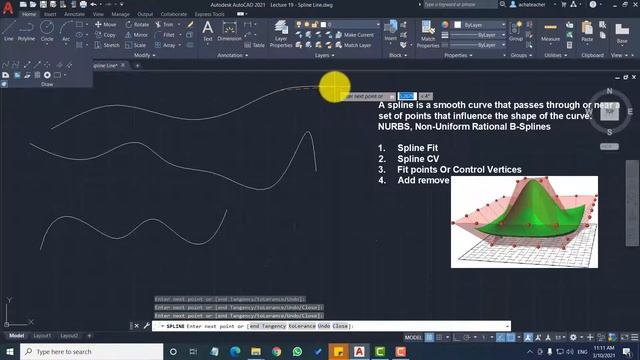This screenshot has height=360, width=640.
Task: Select the Line tool
Action: tap(8, 31)
